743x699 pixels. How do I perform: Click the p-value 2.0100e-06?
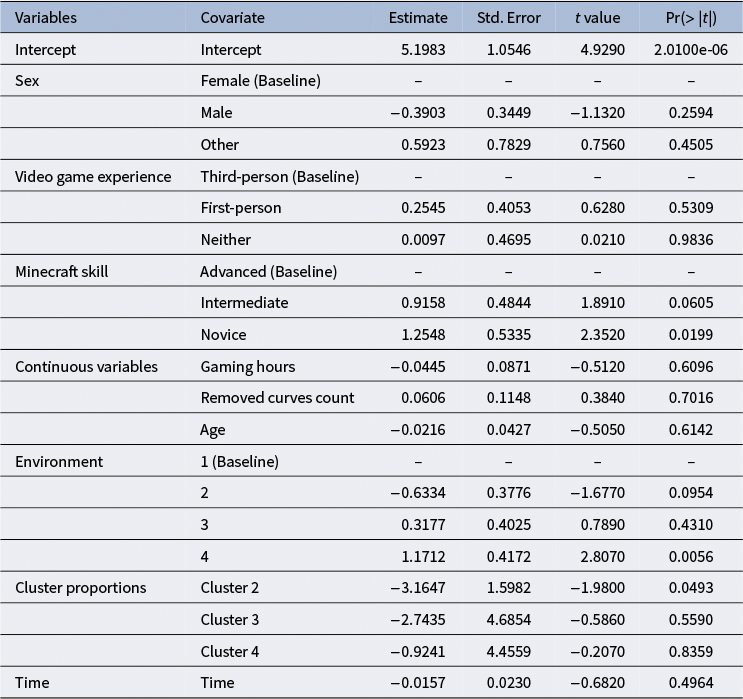tap(691, 50)
